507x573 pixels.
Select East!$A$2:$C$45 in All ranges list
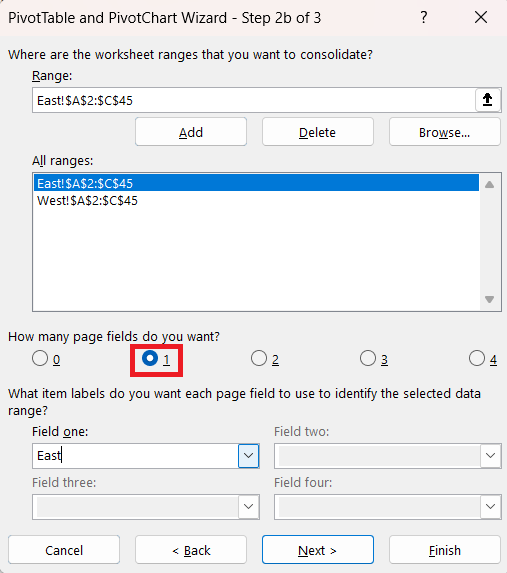tap(256, 183)
